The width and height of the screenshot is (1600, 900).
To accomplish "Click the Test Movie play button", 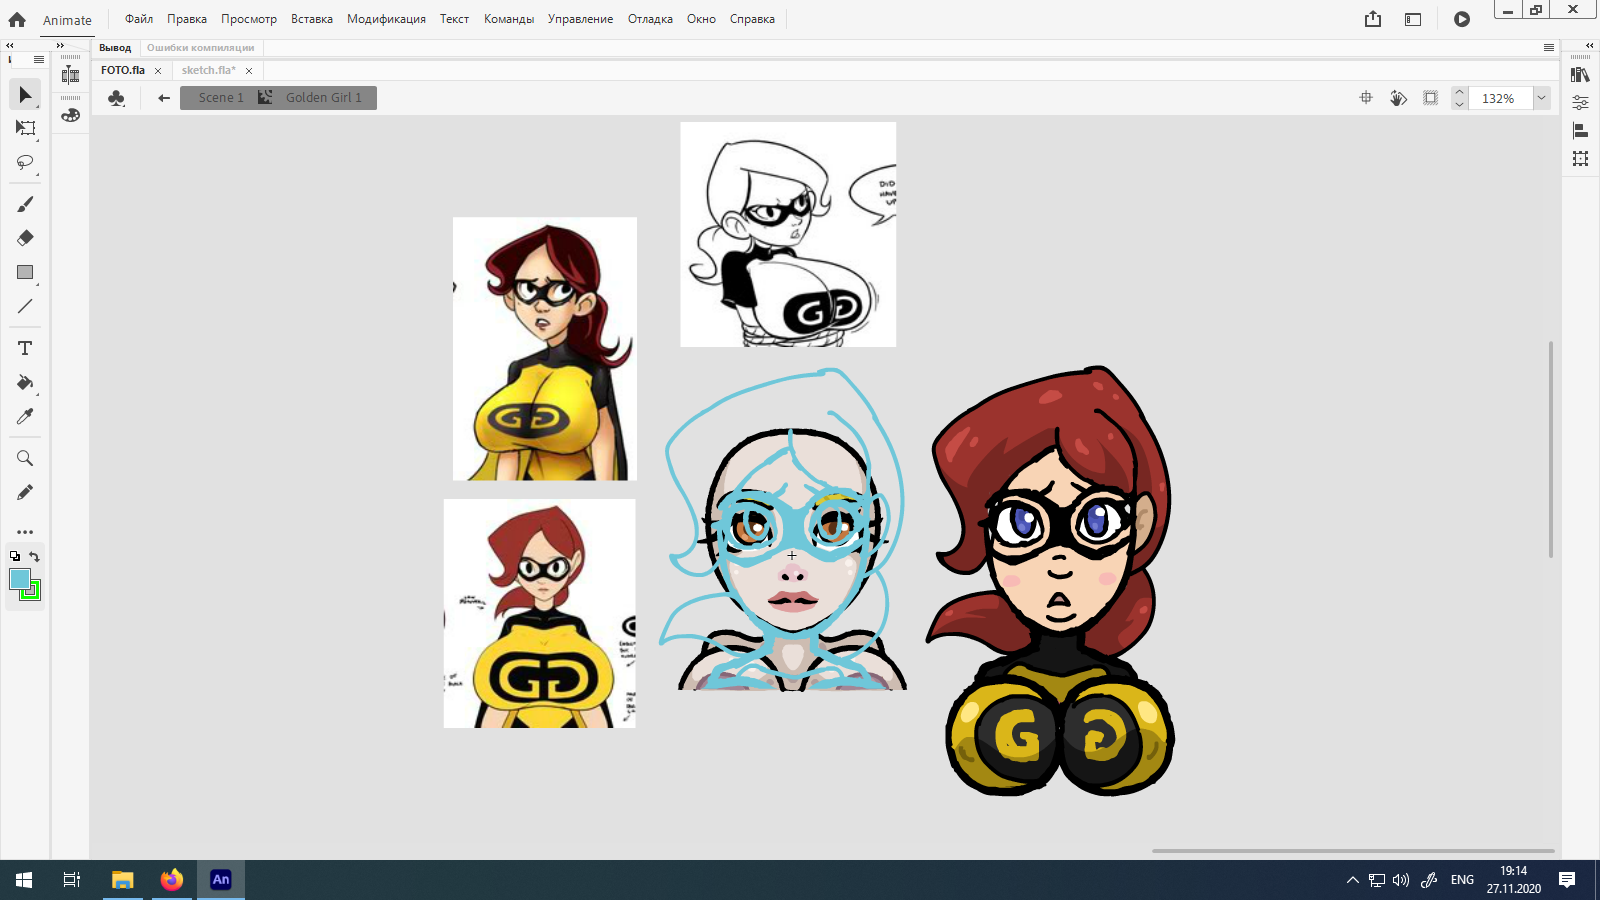I will (1462, 19).
